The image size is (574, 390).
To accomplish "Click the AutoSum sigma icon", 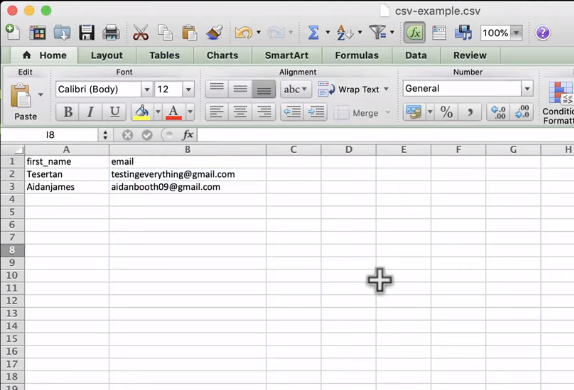I will pyautogui.click(x=313, y=33).
